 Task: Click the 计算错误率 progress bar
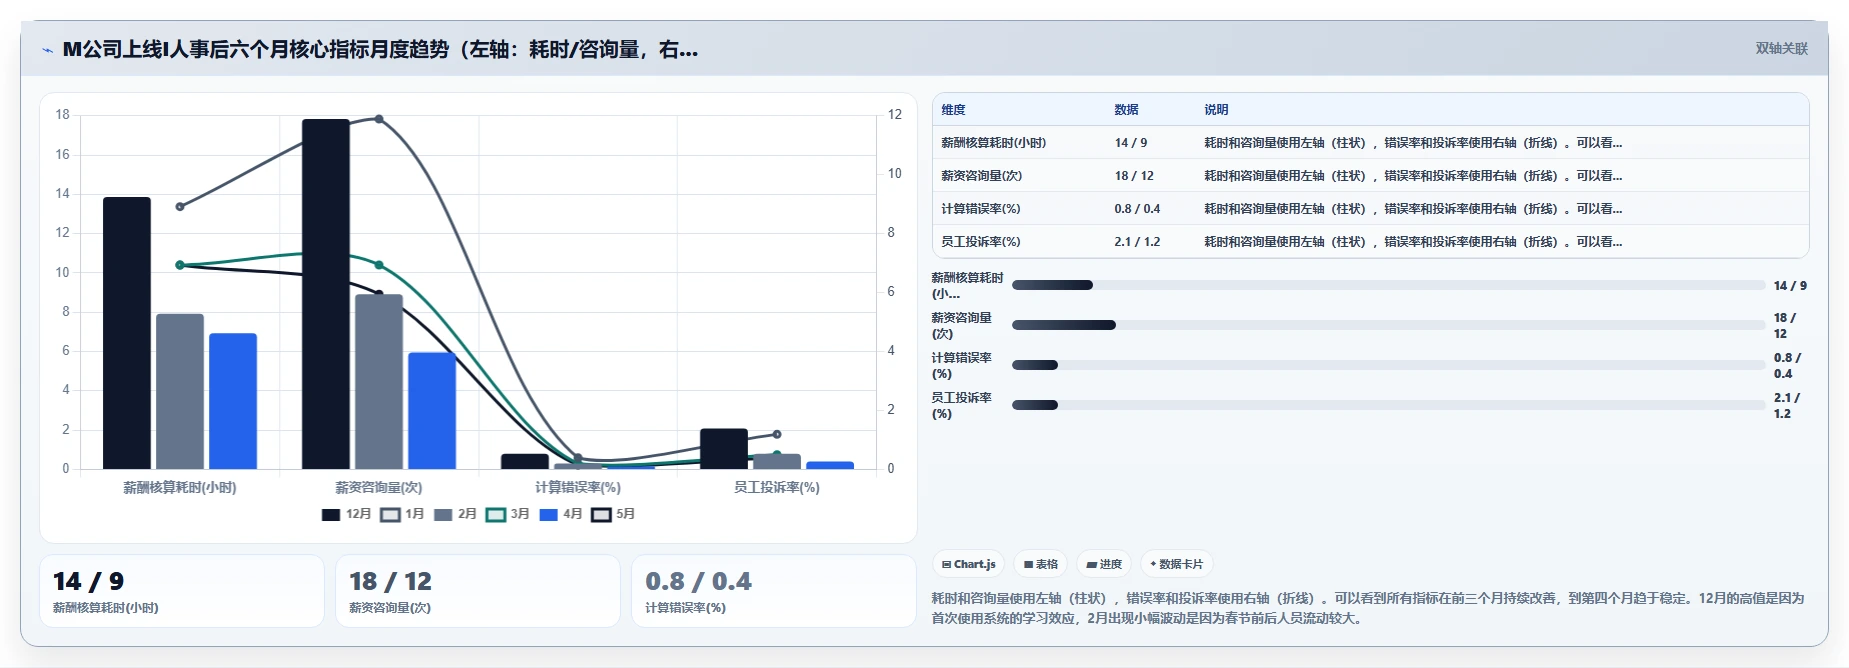tap(1388, 365)
